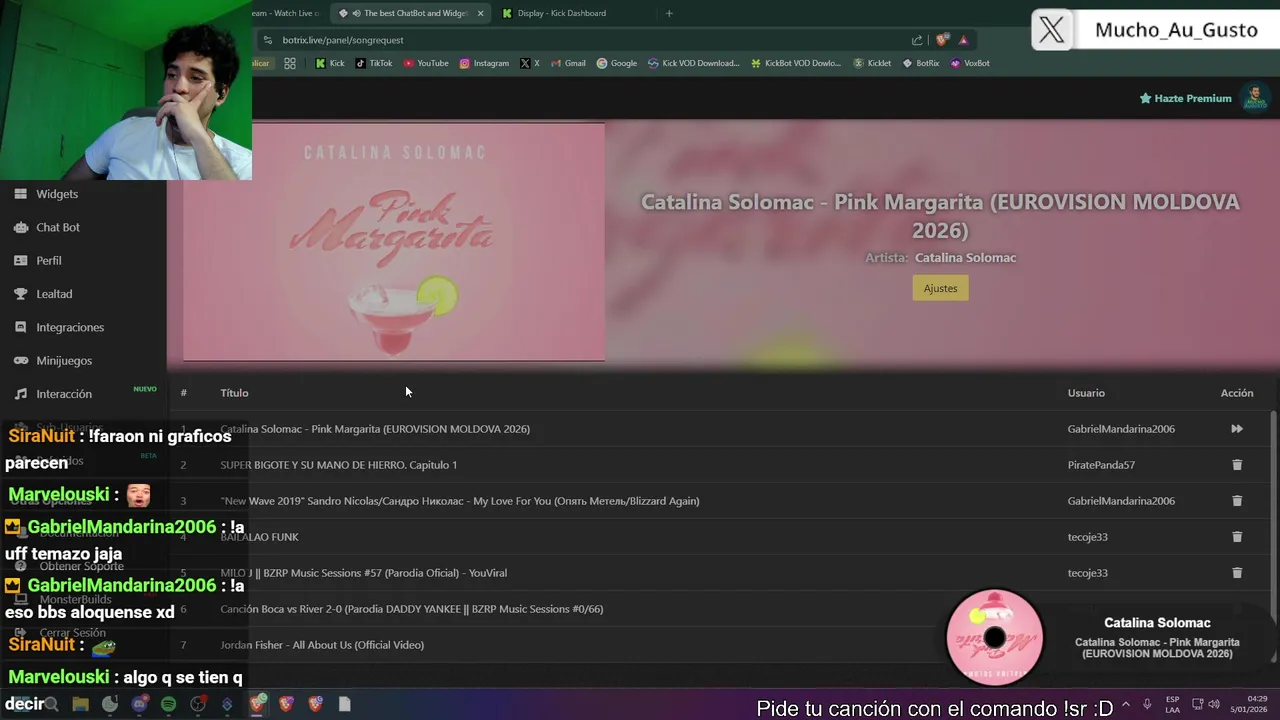1280x720 pixels.
Task: Click the Usuario column header
Action: tap(1086, 393)
